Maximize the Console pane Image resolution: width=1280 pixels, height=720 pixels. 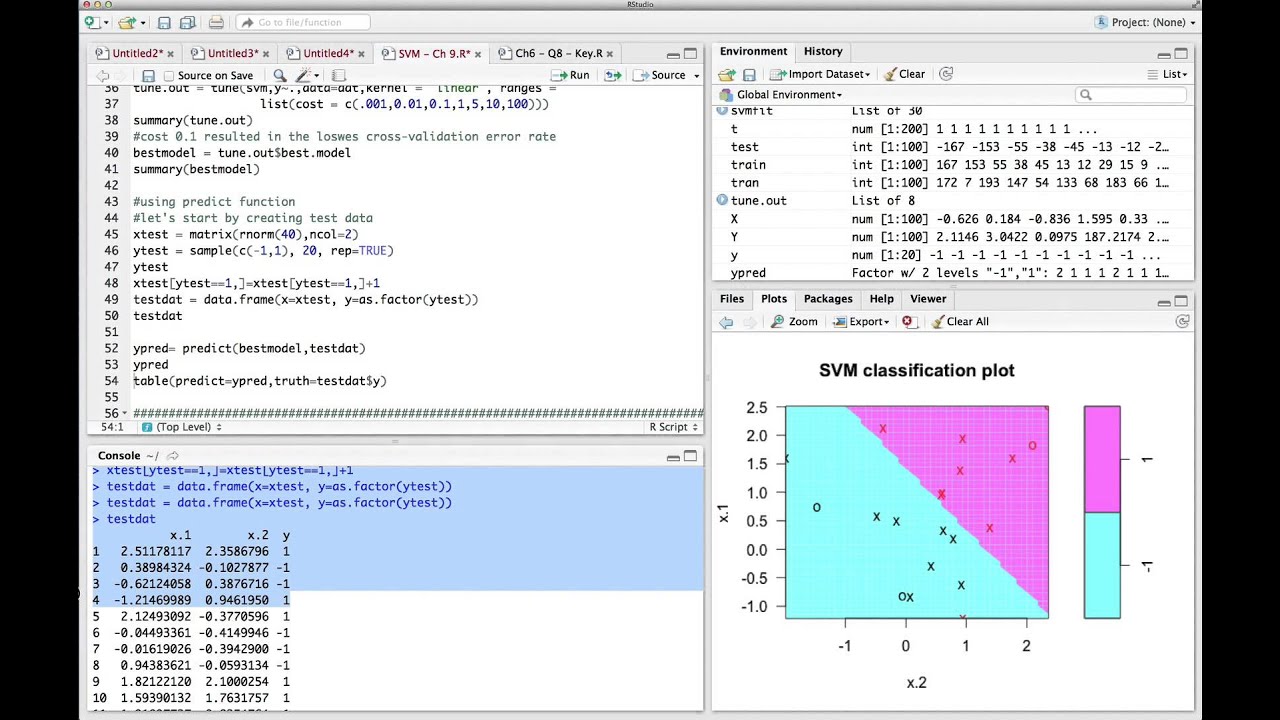690,456
